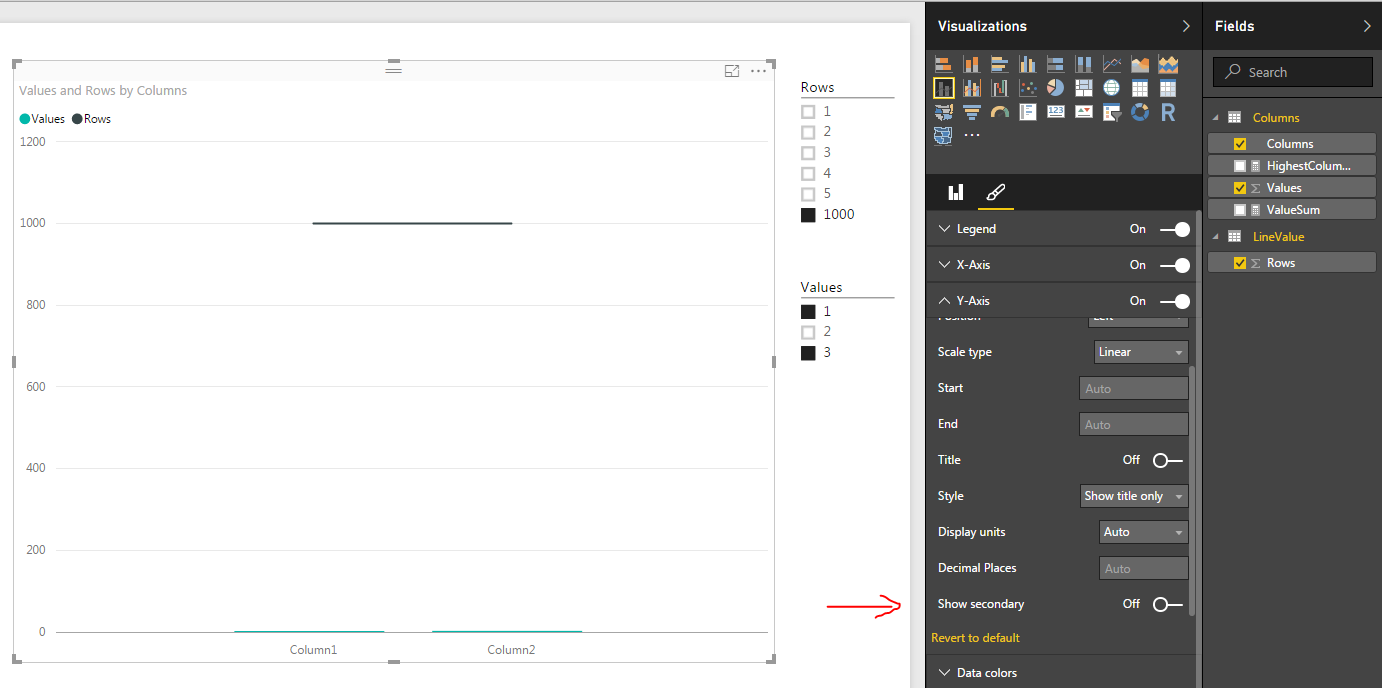Click the Search box in Fields
This screenshot has height=688, width=1382.
point(1293,72)
